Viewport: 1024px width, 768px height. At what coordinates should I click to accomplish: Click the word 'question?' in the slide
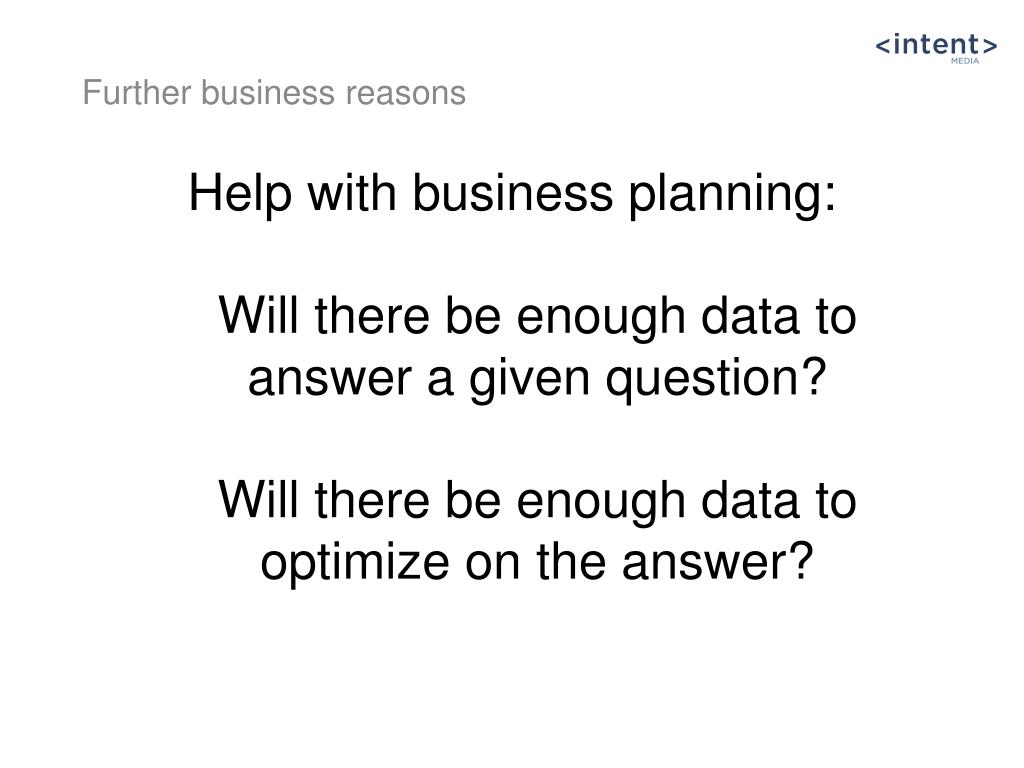tap(716, 378)
